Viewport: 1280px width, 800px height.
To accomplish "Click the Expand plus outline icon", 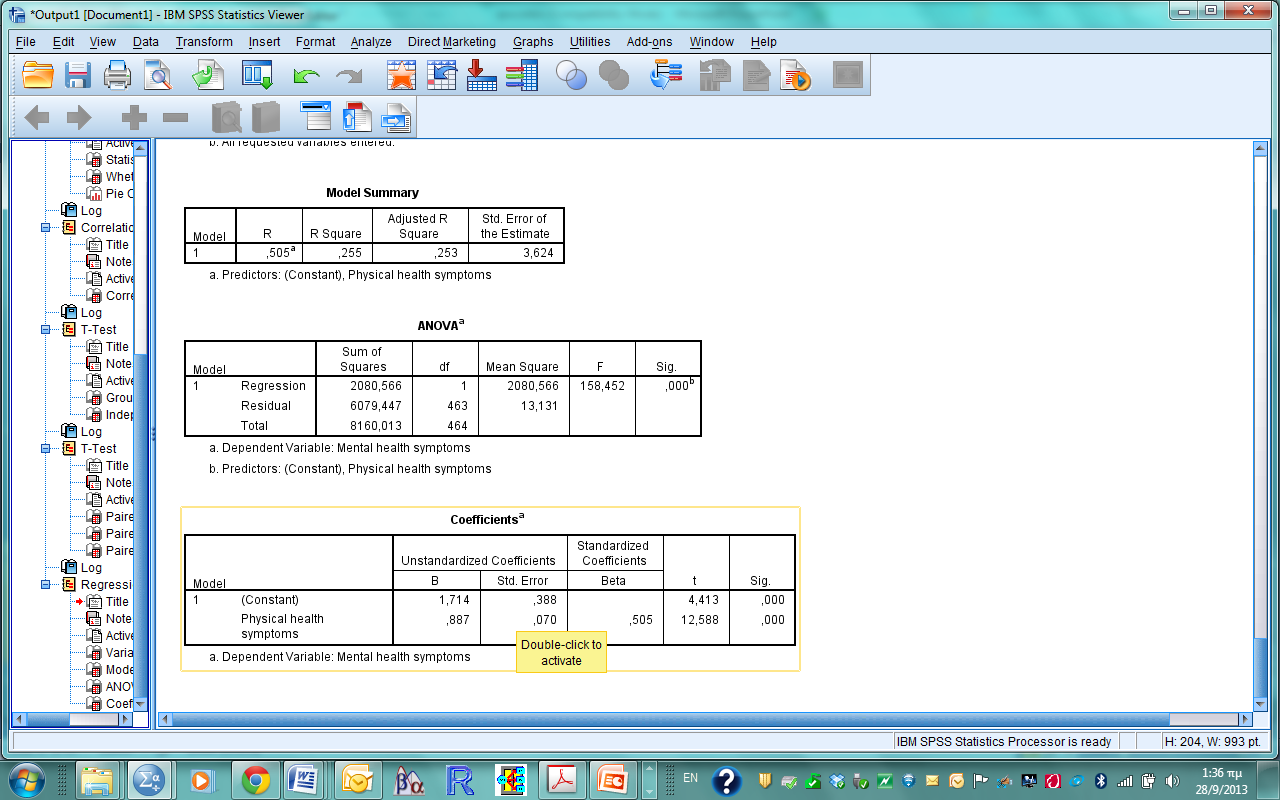I will click(x=133, y=118).
